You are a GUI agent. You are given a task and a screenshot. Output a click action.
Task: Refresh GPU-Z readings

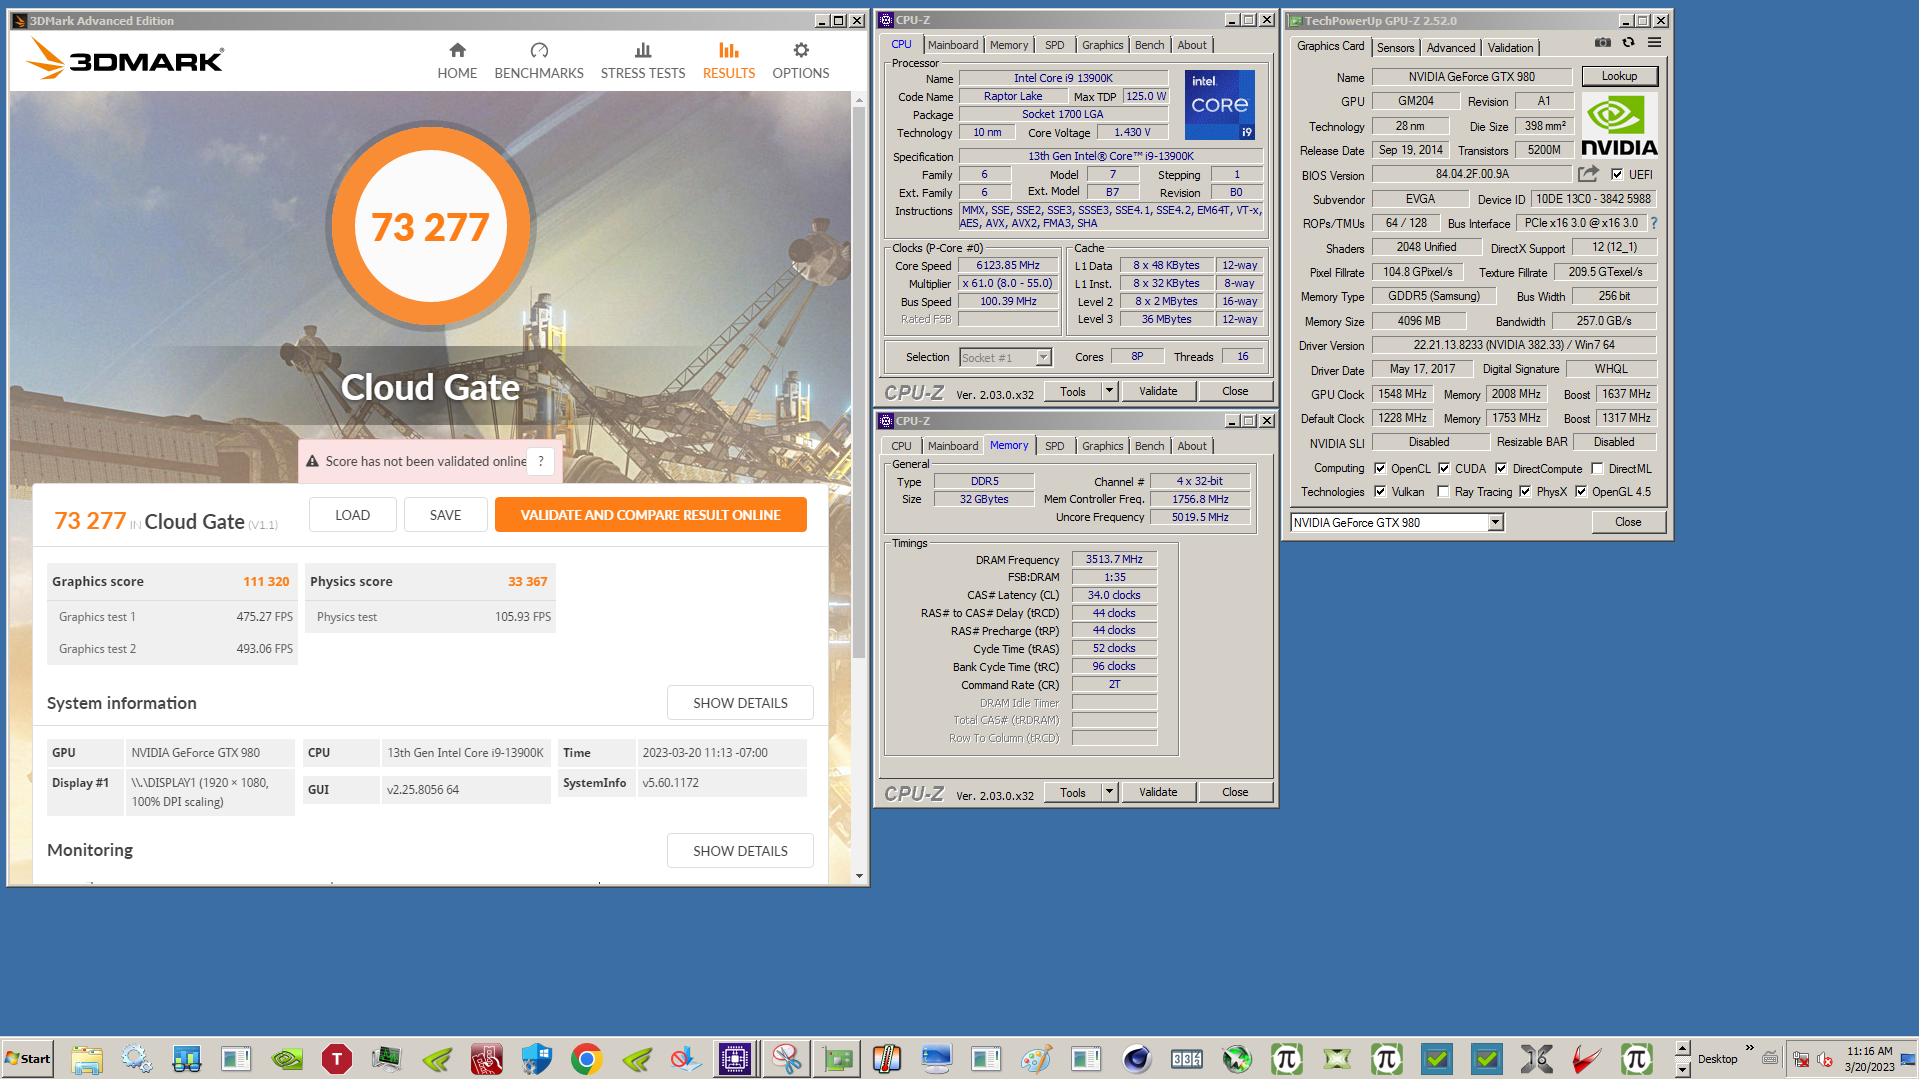click(x=1629, y=42)
